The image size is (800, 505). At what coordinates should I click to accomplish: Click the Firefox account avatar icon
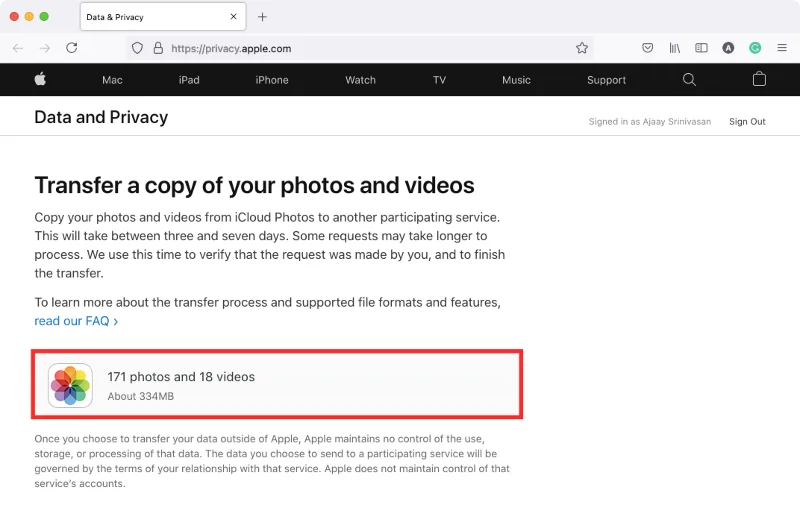(x=728, y=48)
